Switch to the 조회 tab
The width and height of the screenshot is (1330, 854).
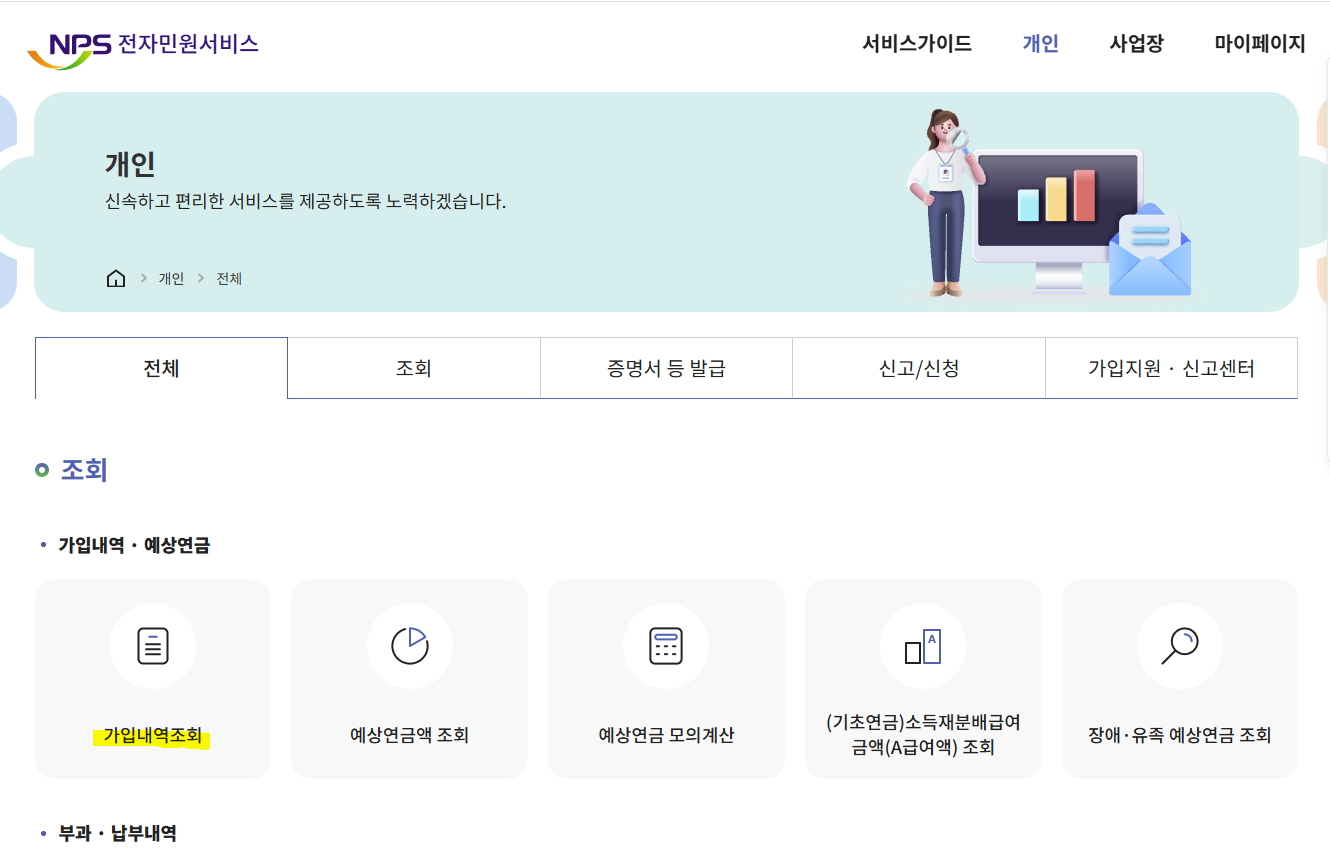coord(413,367)
